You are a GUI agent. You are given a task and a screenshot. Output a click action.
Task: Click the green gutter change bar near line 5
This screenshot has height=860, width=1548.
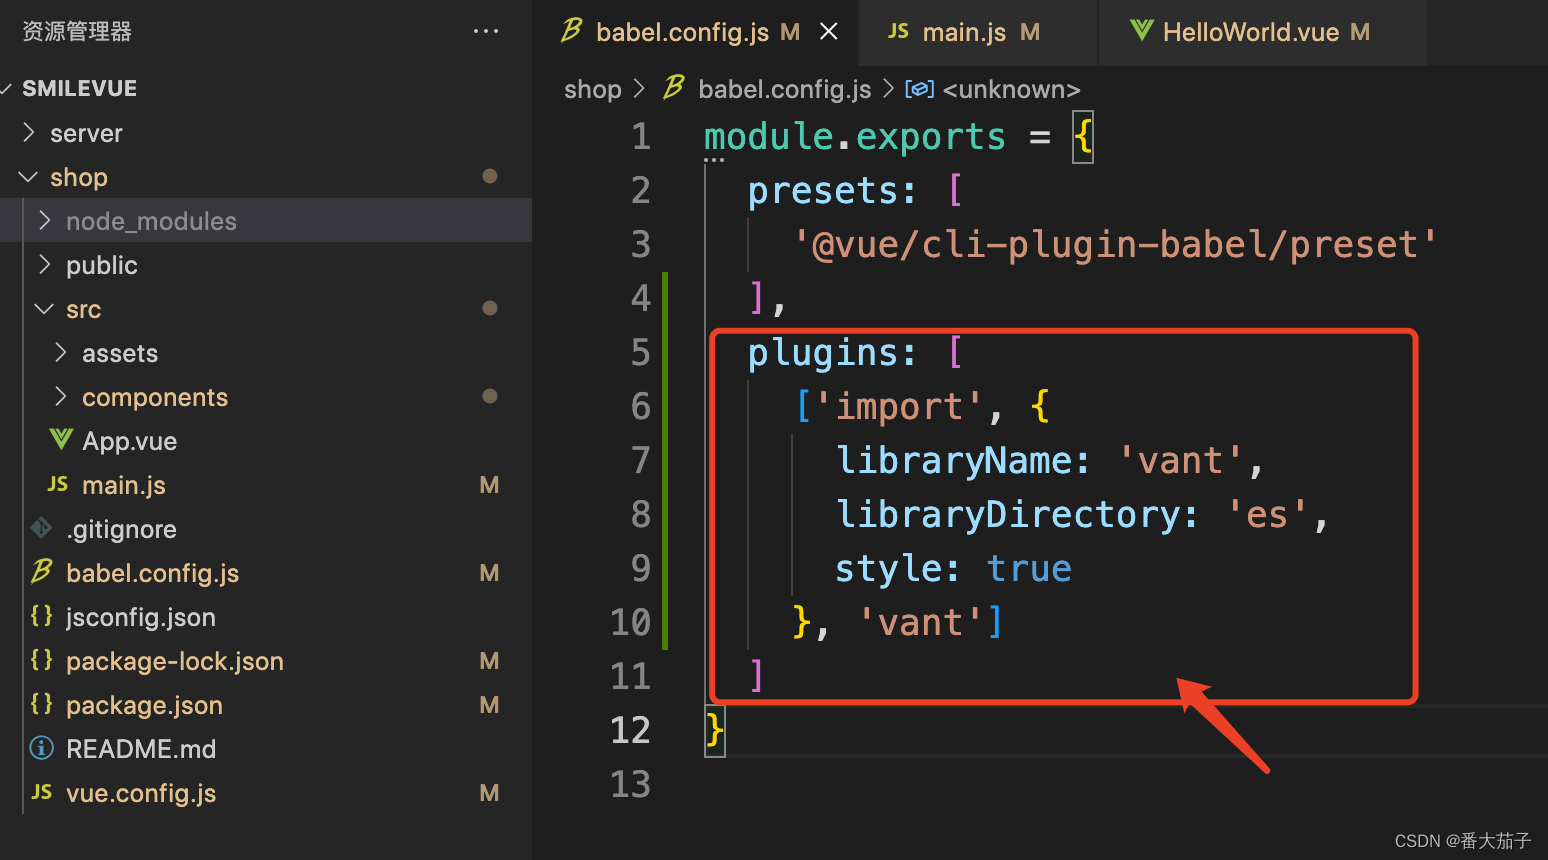667,351
